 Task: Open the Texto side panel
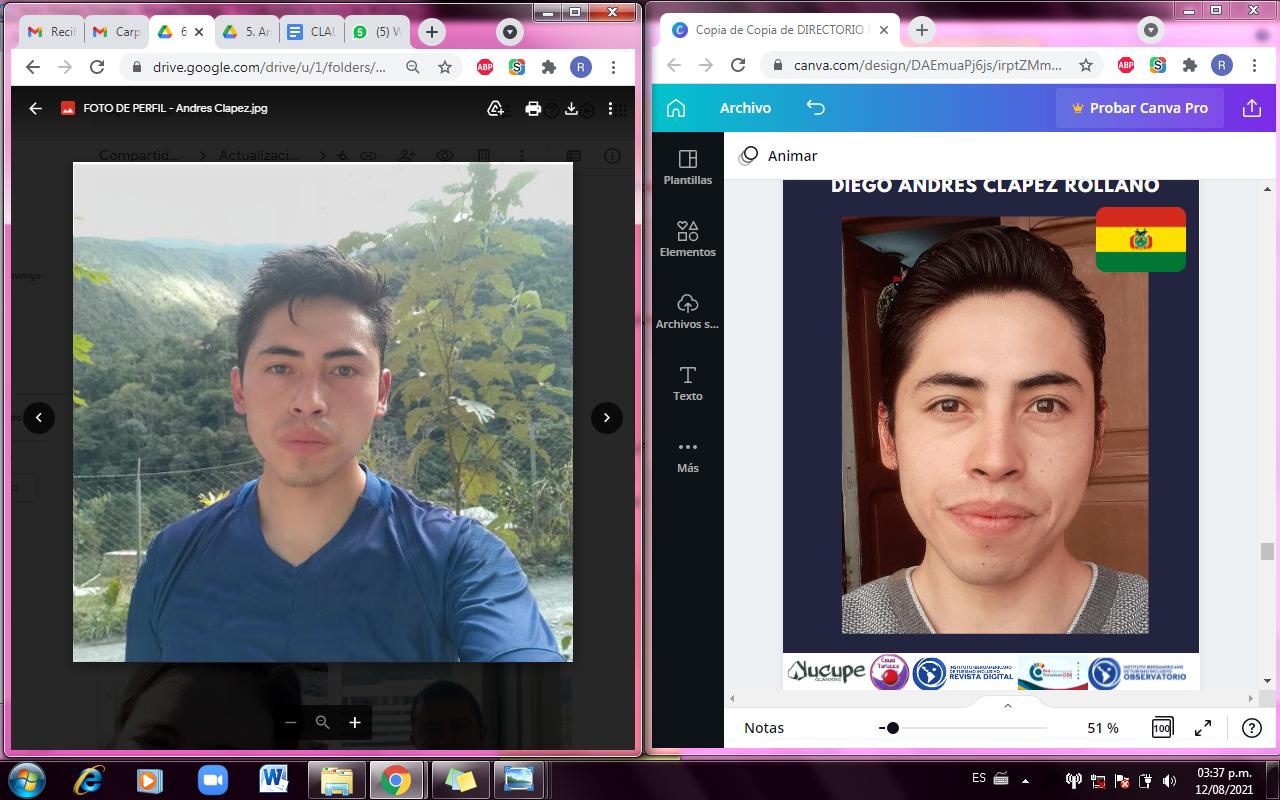(688, 383)
